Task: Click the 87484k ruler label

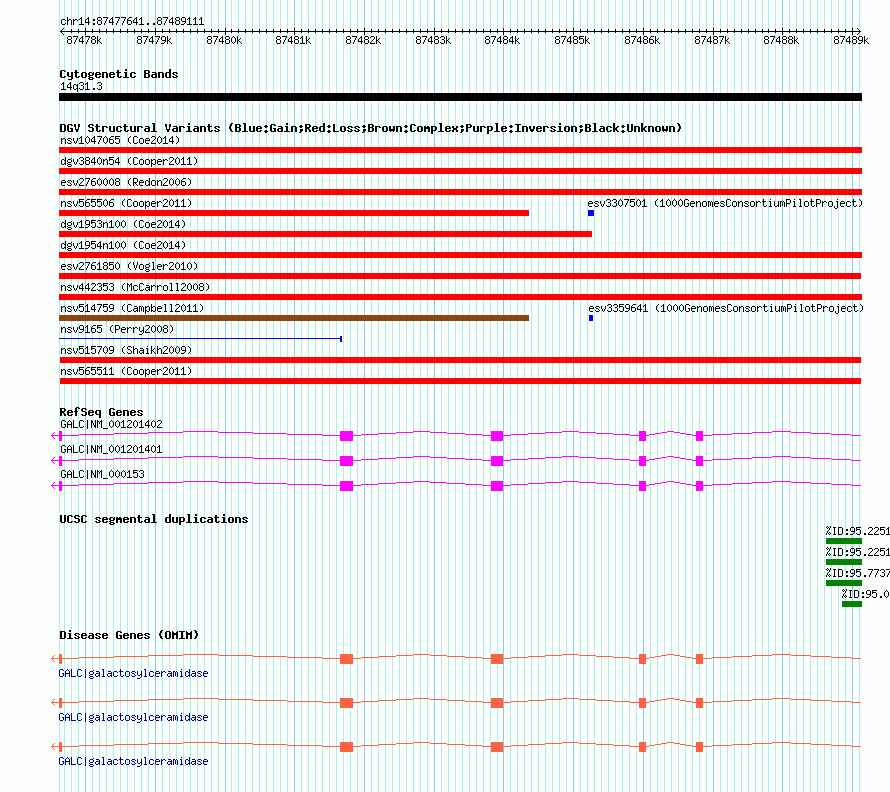Action: [502, 40]
